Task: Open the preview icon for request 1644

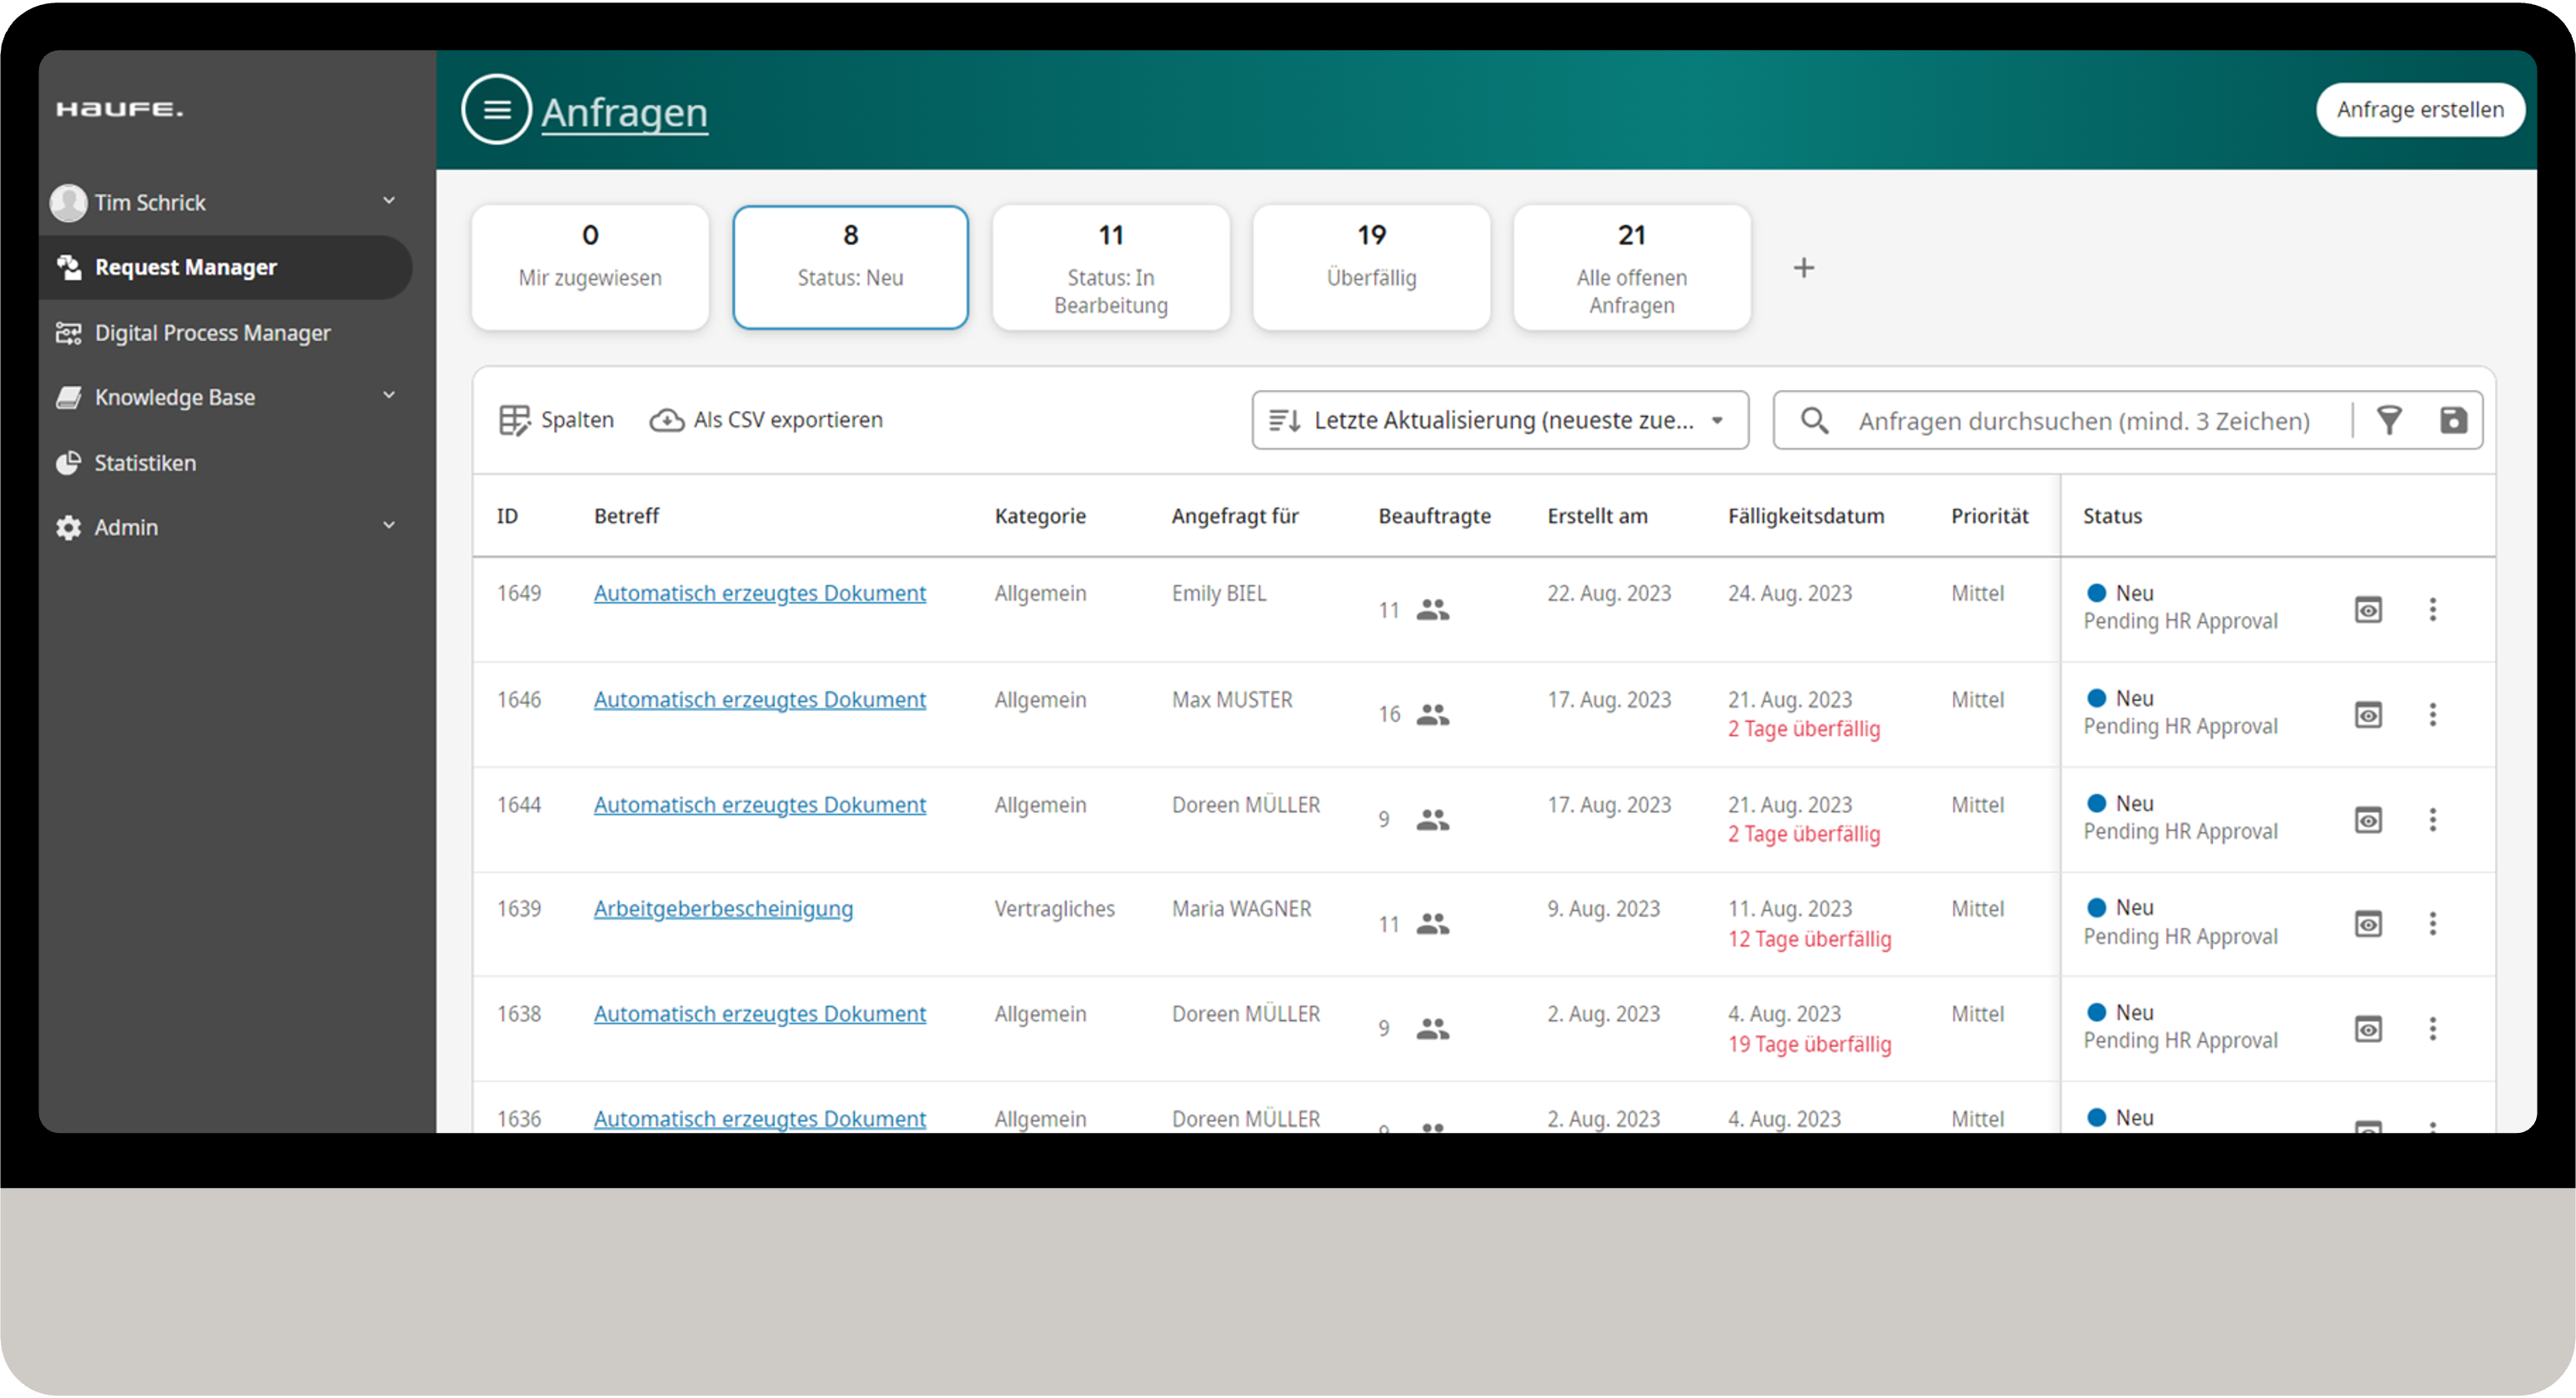Action: pos(2368,820)
